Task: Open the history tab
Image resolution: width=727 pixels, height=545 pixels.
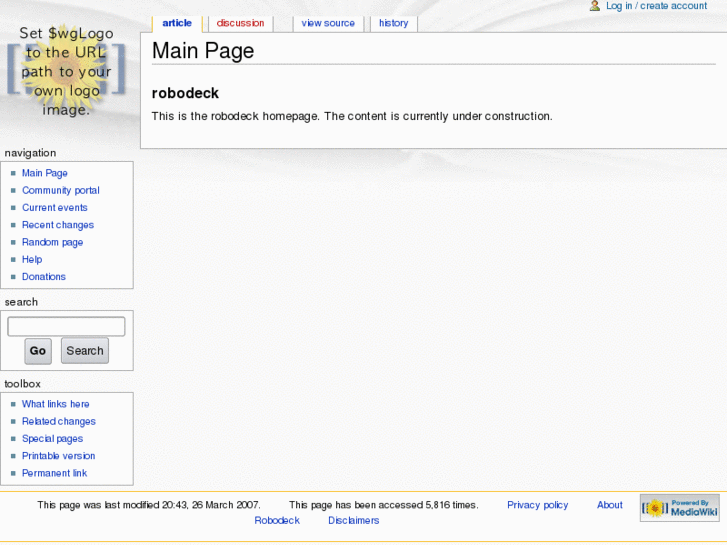Action: click(x=394, y=23)
